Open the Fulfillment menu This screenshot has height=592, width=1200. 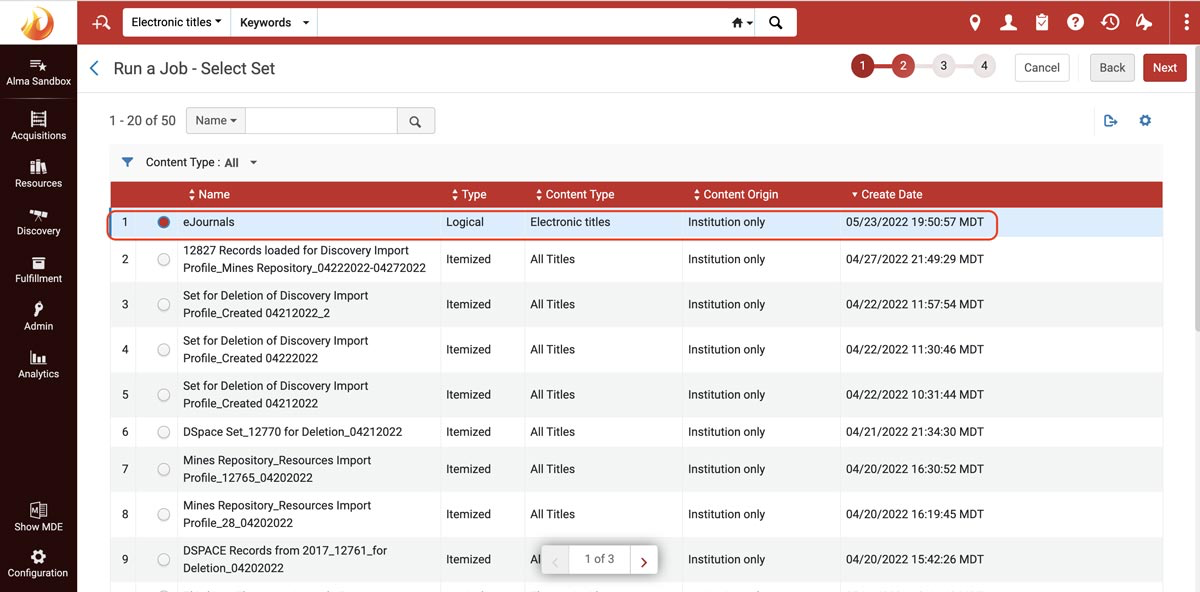point(38,269)
